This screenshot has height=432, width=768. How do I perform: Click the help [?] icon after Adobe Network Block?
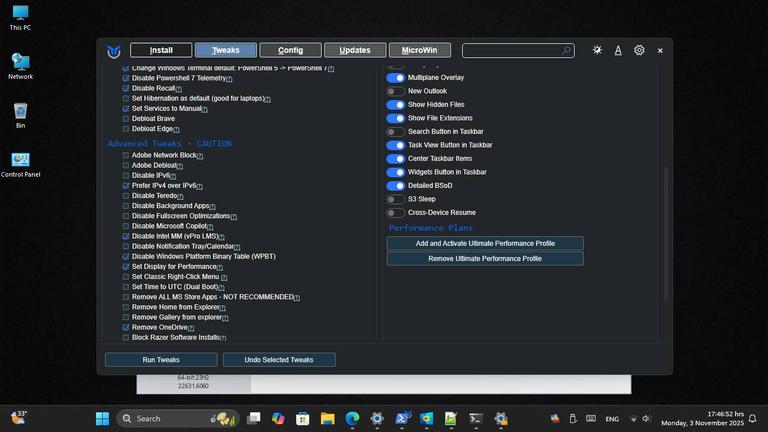(200, 156)
